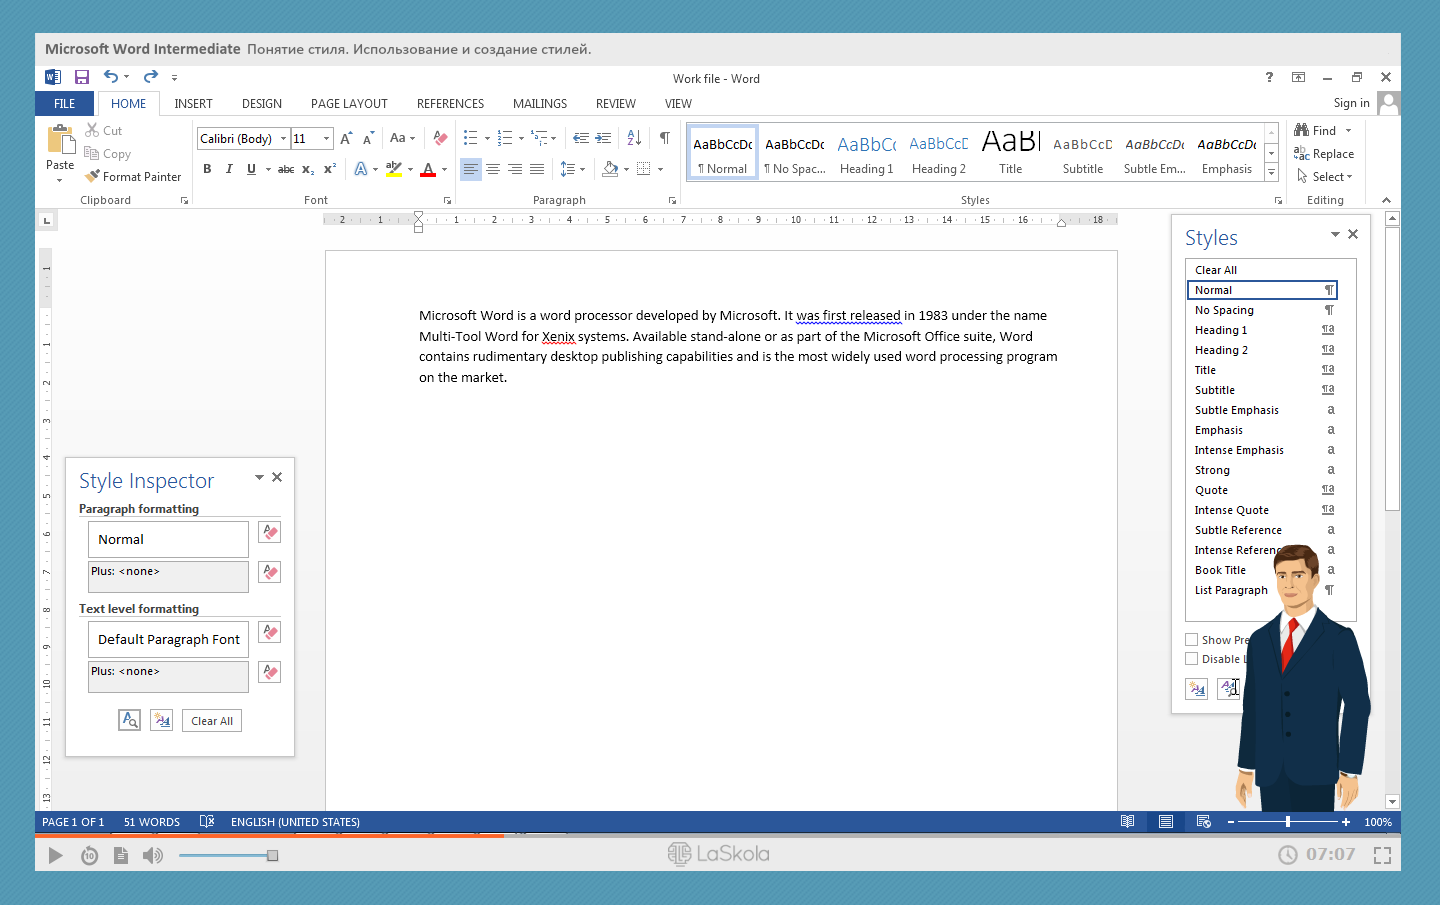Center align the paragraph text

[x=493, y=169]
